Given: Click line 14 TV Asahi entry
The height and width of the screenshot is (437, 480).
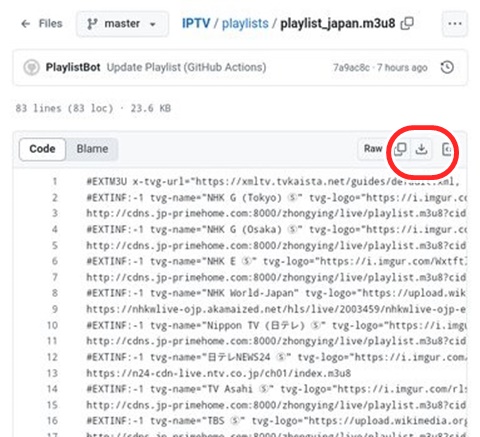Looking at the screenshot, I should [x=276, y=389].
